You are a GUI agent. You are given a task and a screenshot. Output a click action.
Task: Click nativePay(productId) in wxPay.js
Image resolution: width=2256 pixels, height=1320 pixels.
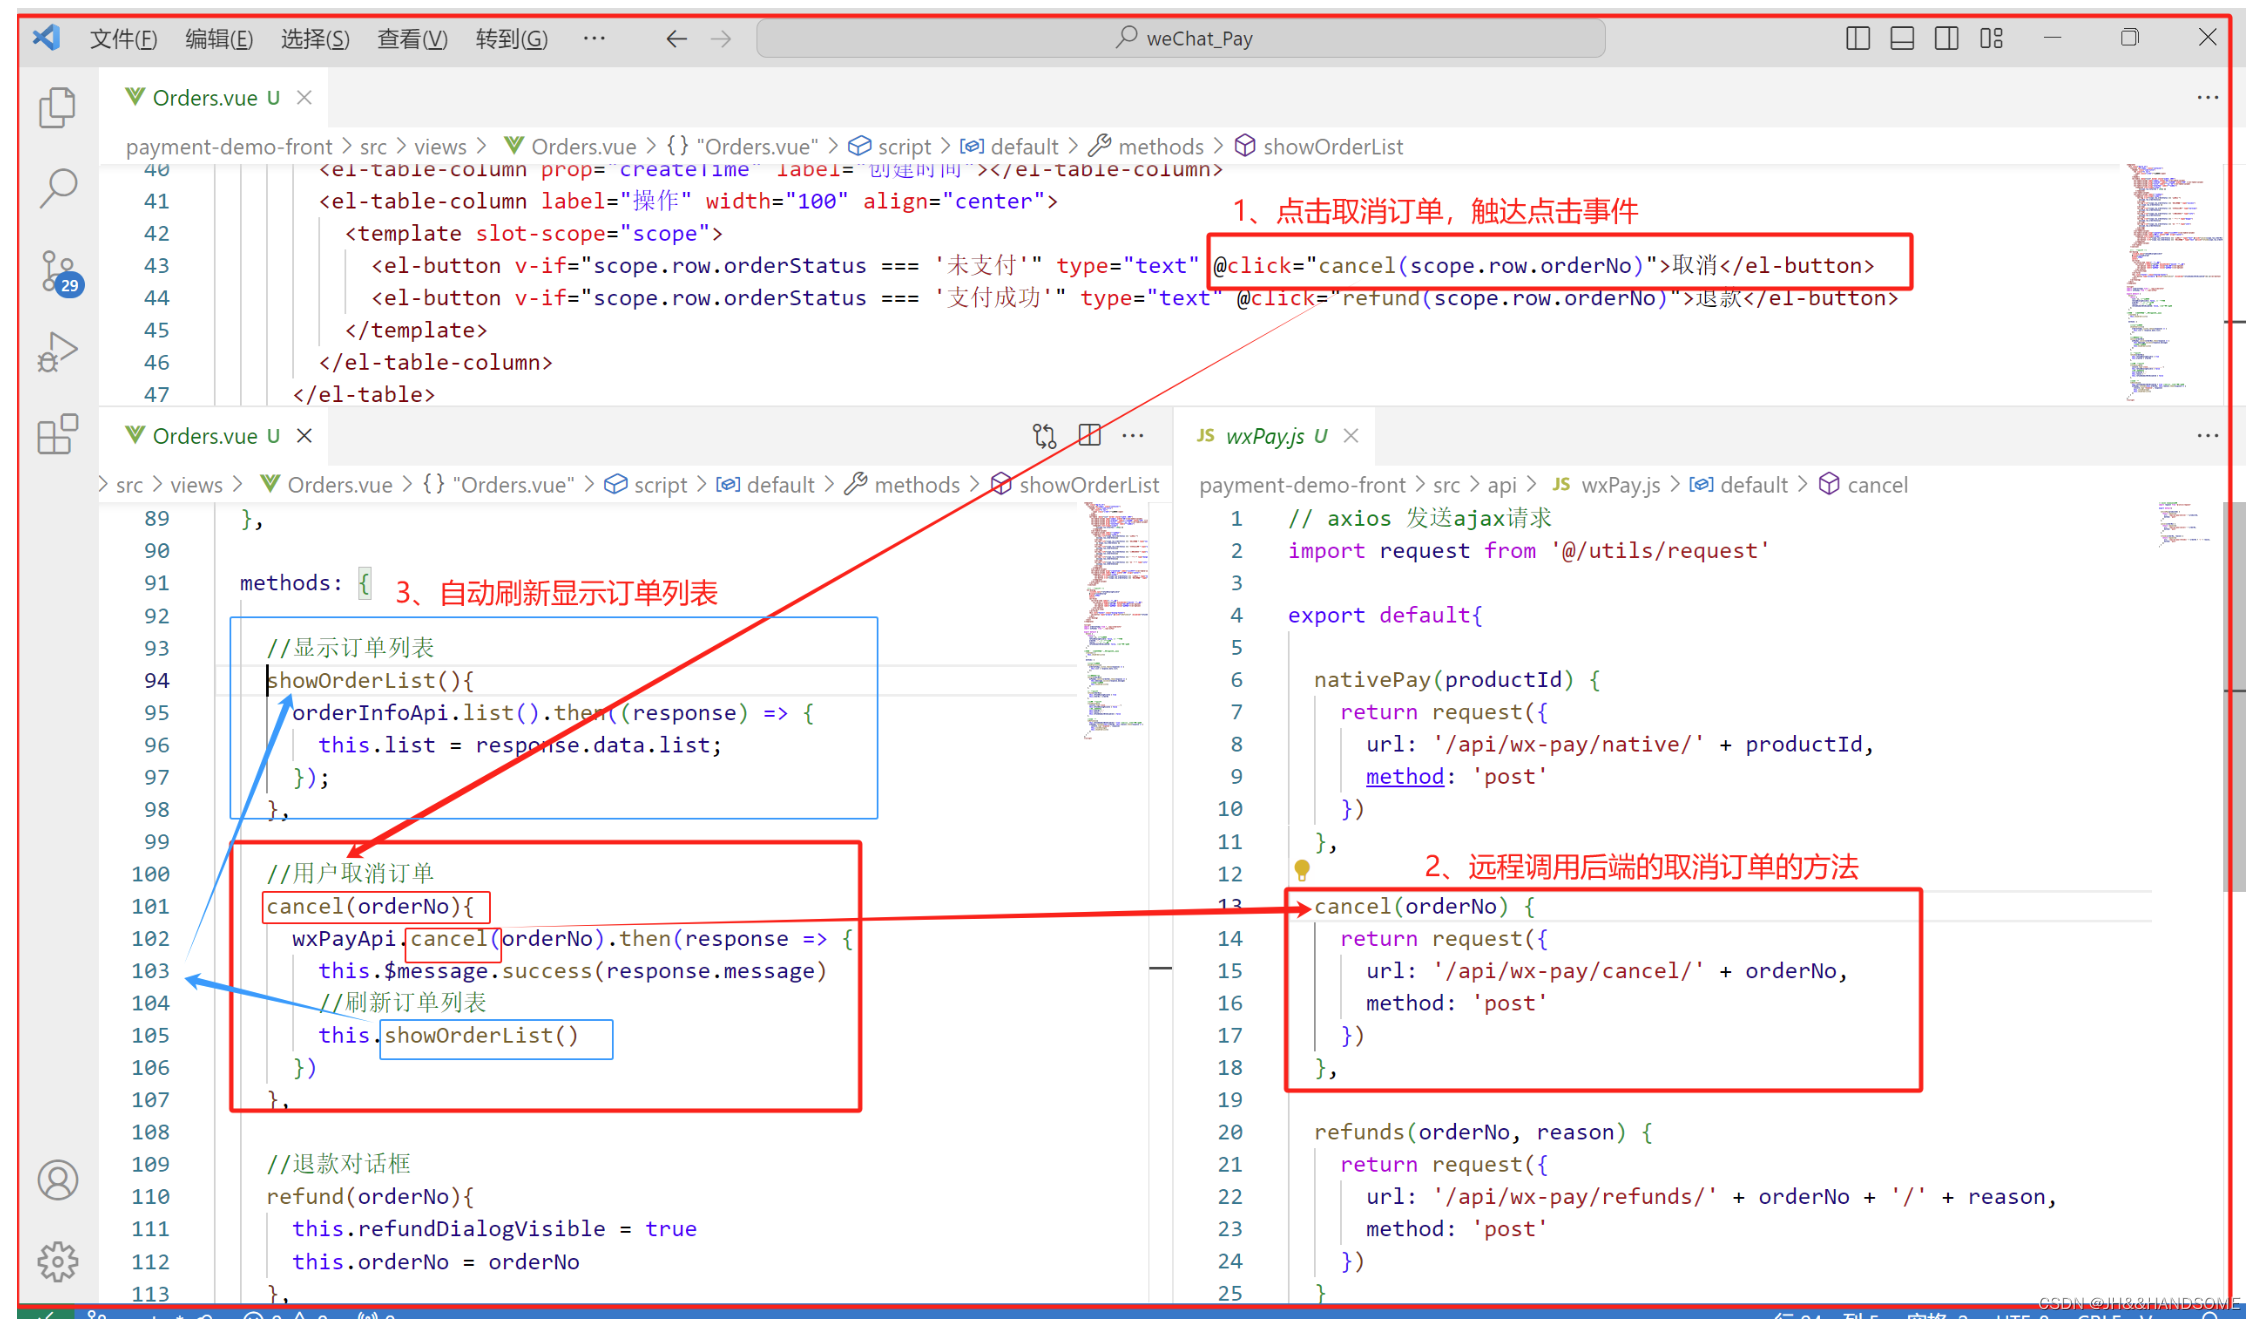1443,680
